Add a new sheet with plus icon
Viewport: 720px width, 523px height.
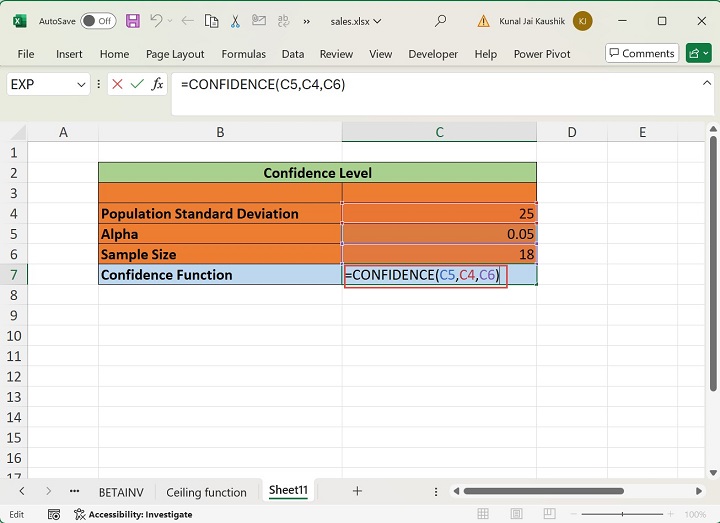pos(357,491)
